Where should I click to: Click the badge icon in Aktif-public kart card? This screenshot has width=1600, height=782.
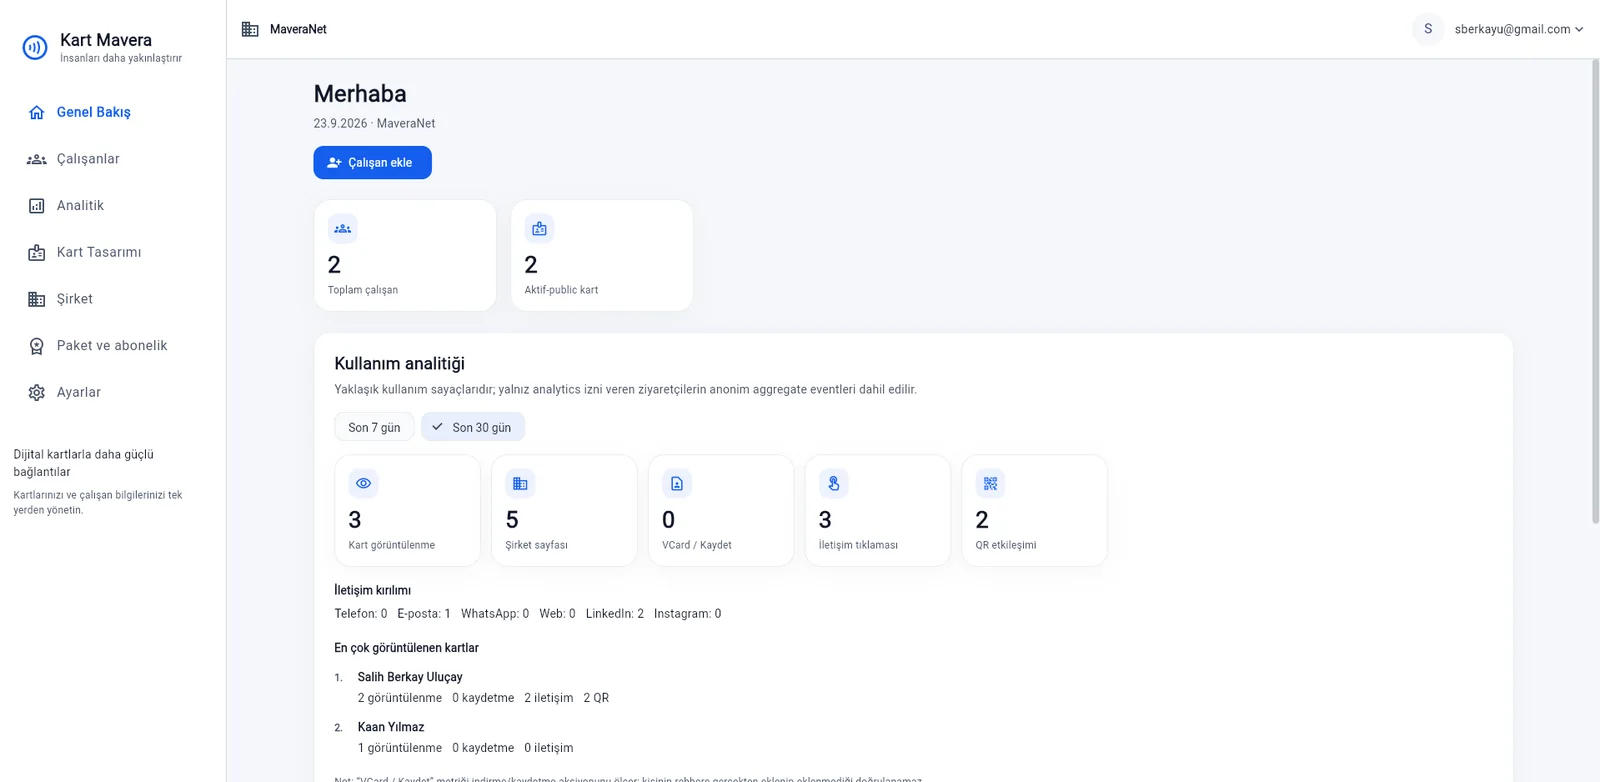point(540,229)
